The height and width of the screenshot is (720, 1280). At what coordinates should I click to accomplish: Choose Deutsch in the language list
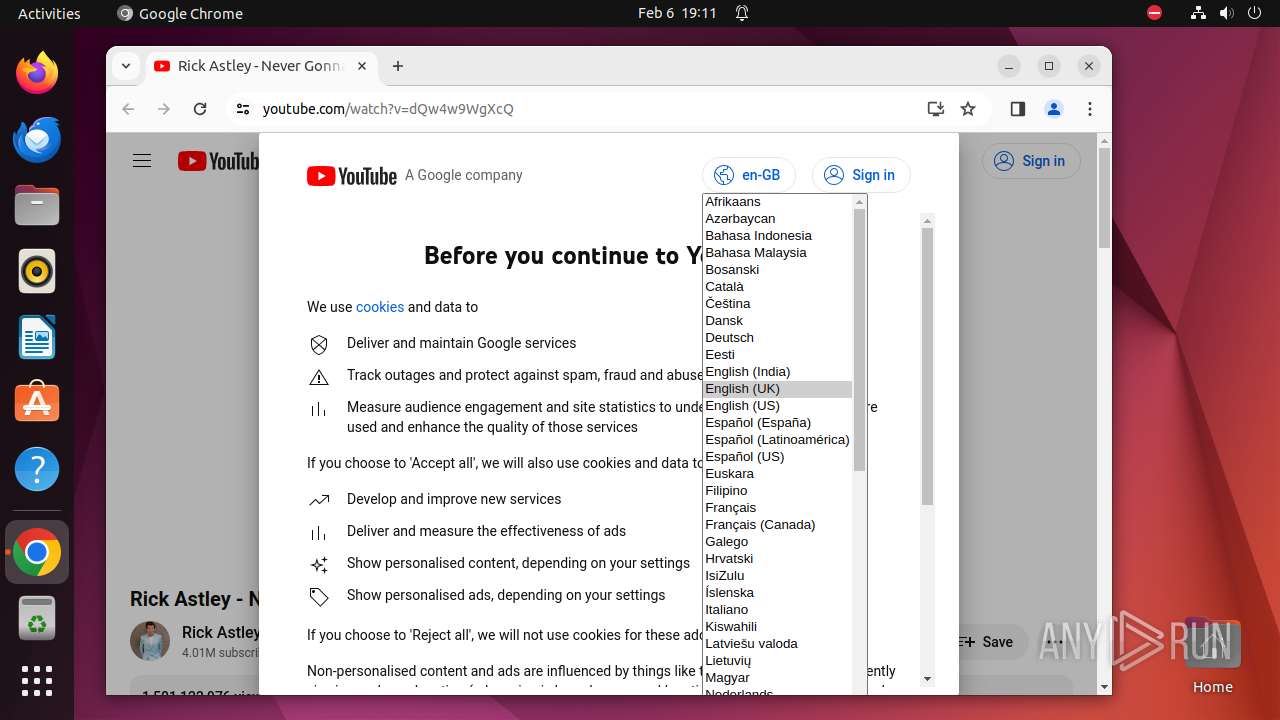778,338
